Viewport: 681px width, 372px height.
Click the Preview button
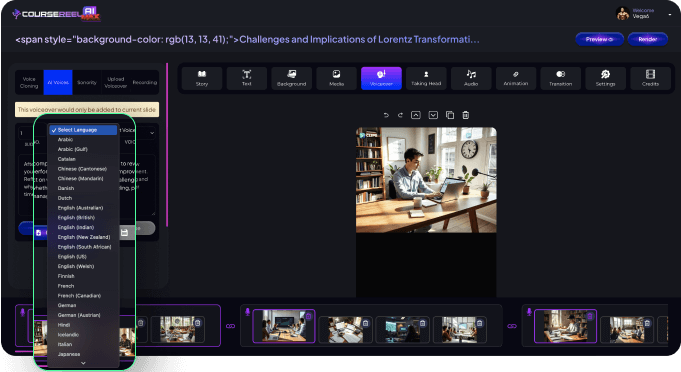coord(599,39)
